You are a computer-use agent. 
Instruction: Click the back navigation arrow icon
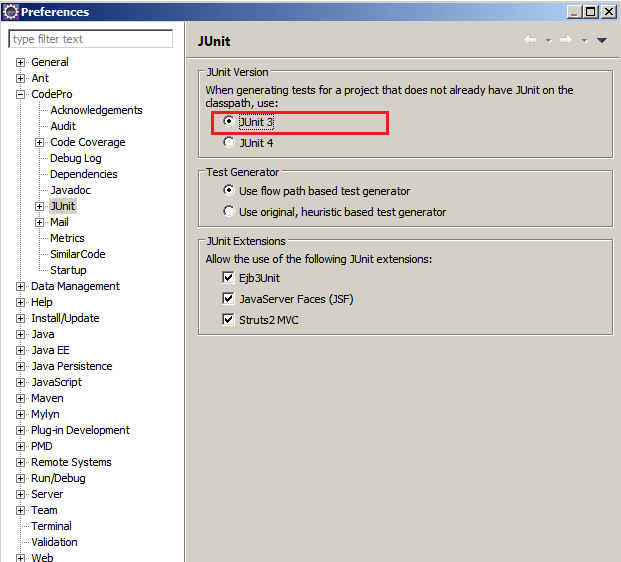(x=530, y=40)
